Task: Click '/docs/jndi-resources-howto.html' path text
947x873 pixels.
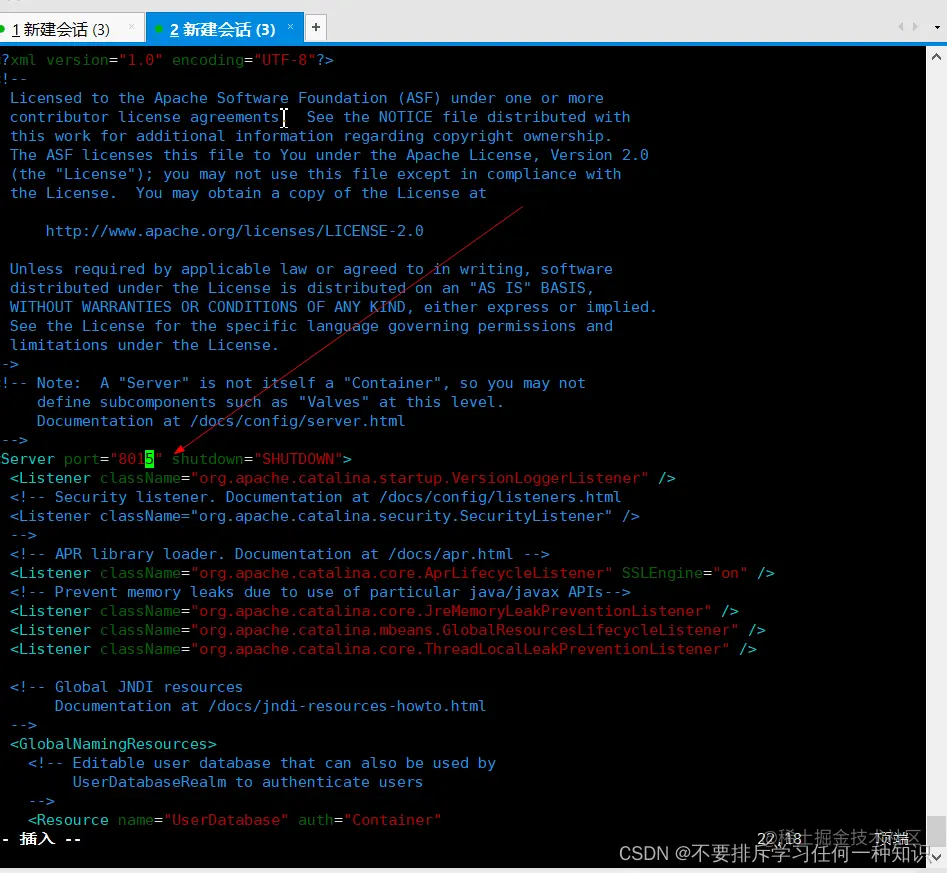Action: pos(347,706)
